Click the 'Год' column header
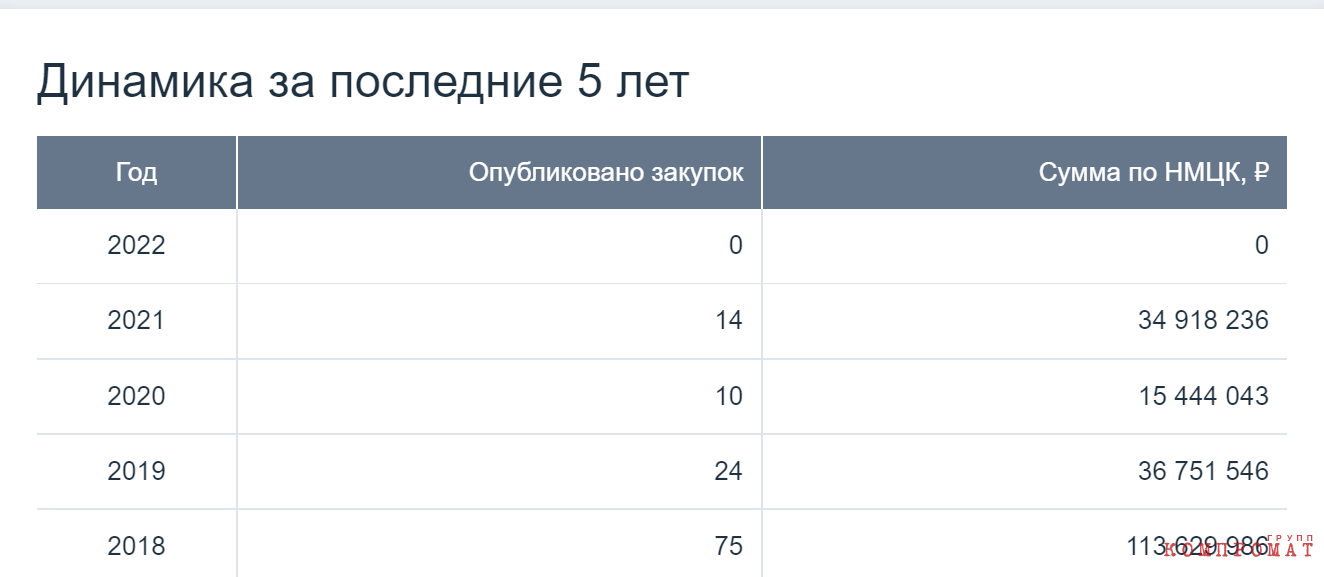 click(136, 172)
